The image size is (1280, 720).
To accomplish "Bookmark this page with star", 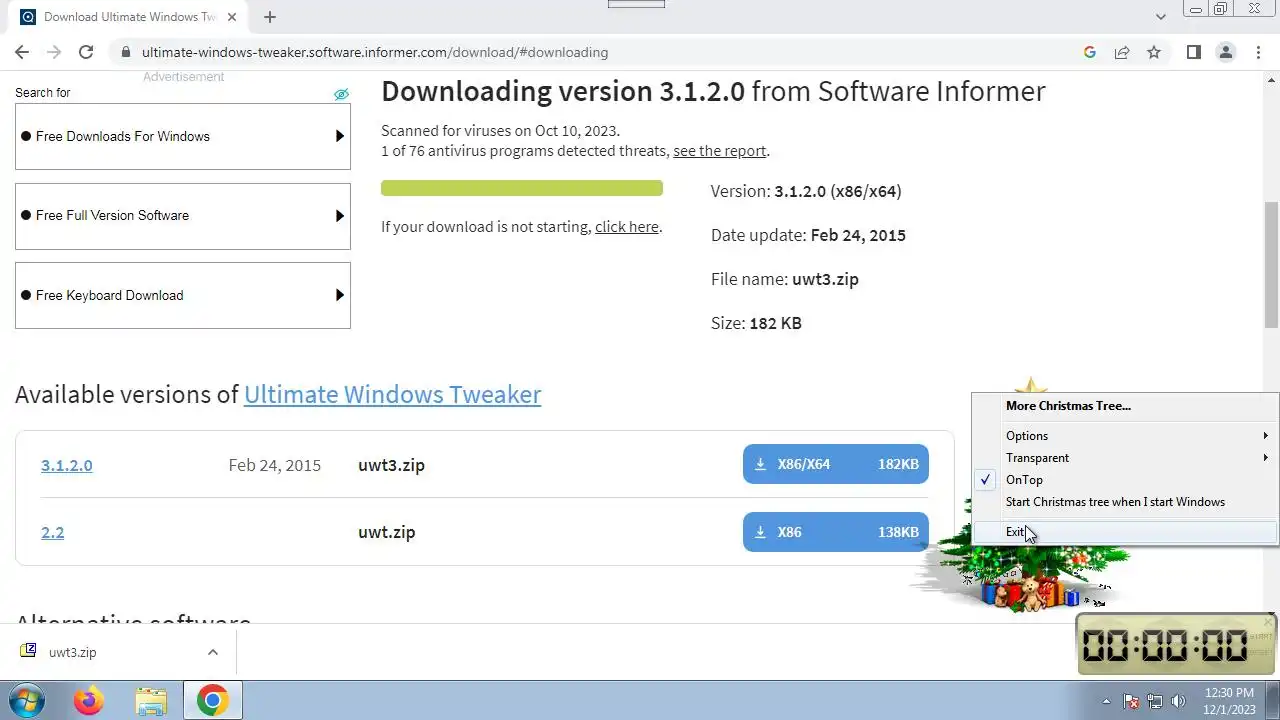I will [1154, 52].
